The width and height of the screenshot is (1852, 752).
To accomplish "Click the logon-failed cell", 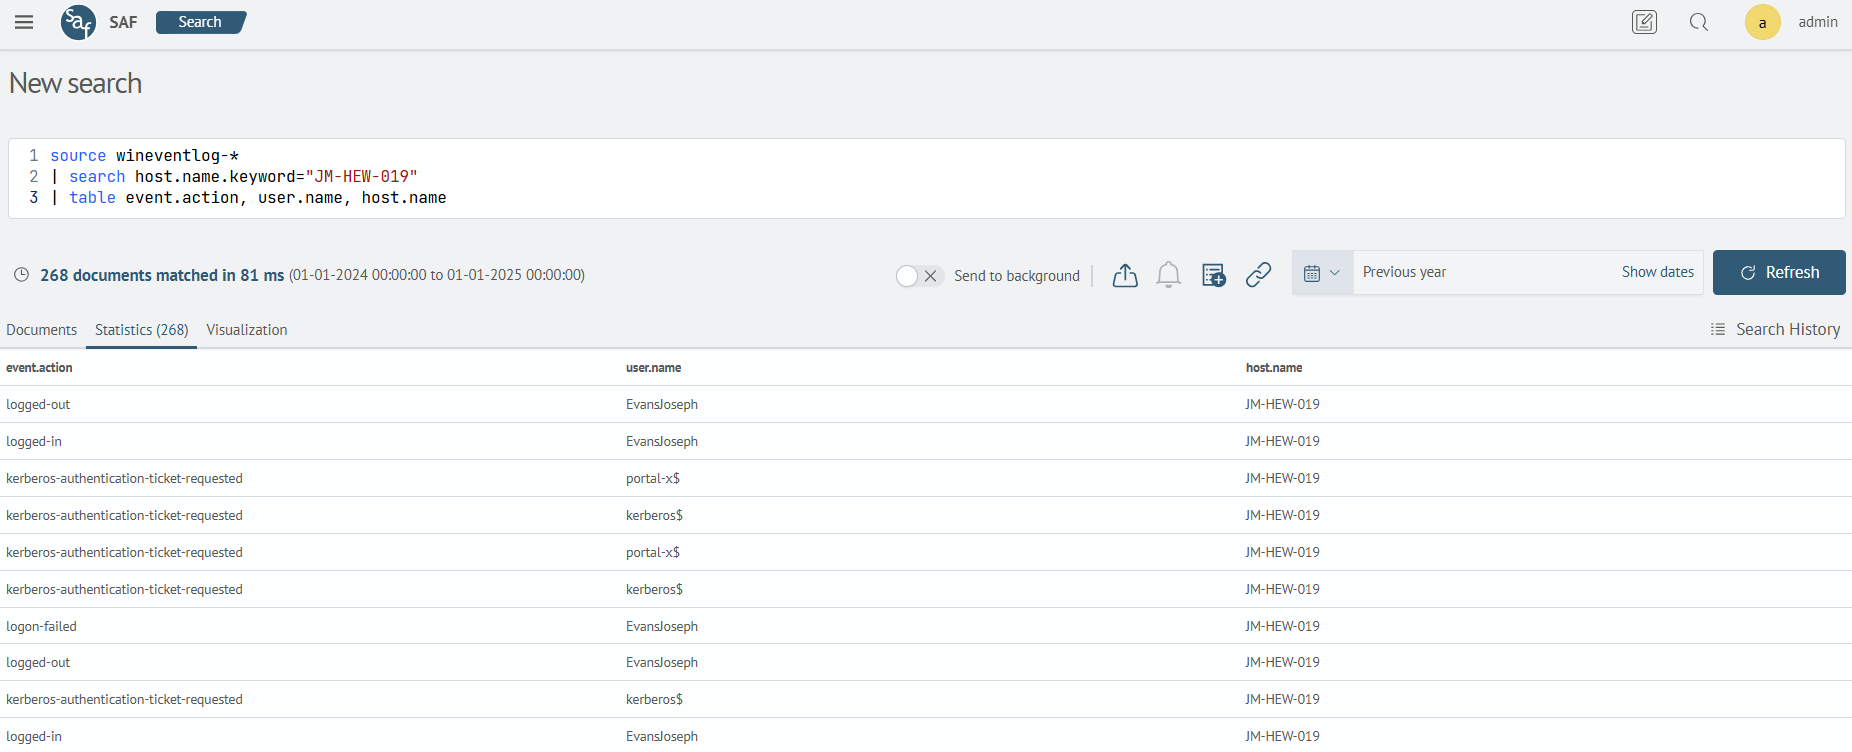I will 41,626.
